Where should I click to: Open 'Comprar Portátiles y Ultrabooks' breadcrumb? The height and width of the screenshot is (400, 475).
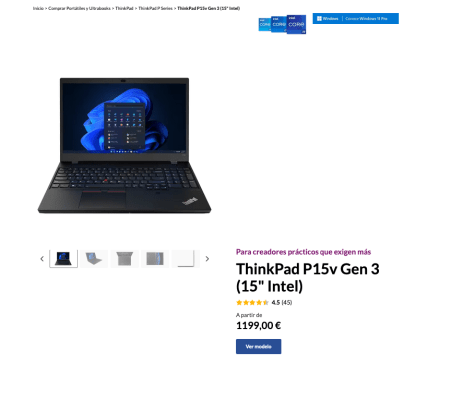(79, 8)
